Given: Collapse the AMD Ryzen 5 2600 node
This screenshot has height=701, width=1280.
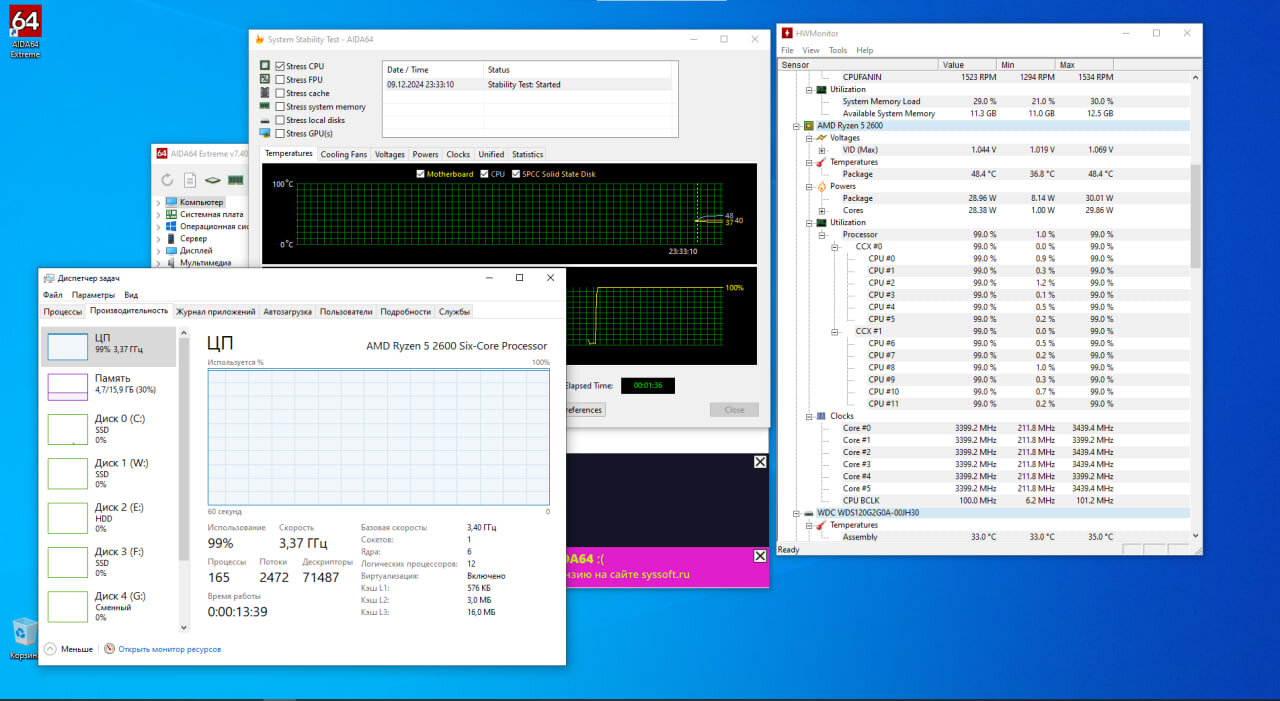Looking at the screenshot, I should click(796, 126).
